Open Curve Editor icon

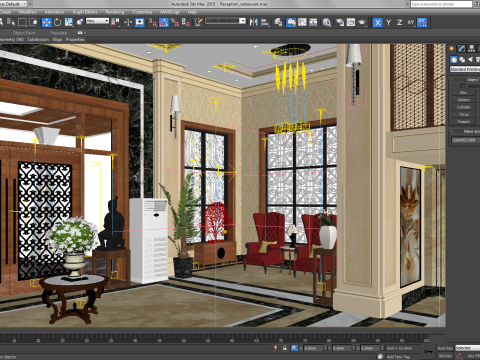click(x=302, y=22)
